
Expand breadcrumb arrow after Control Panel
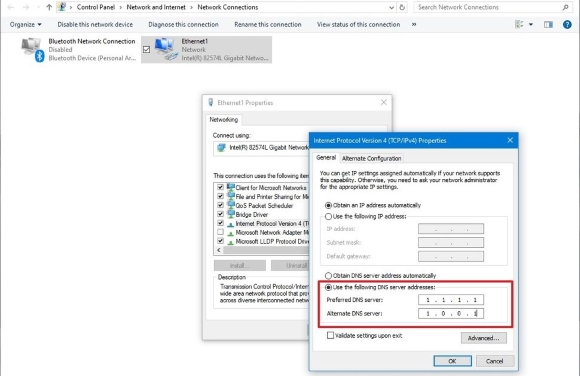(121, 7)
